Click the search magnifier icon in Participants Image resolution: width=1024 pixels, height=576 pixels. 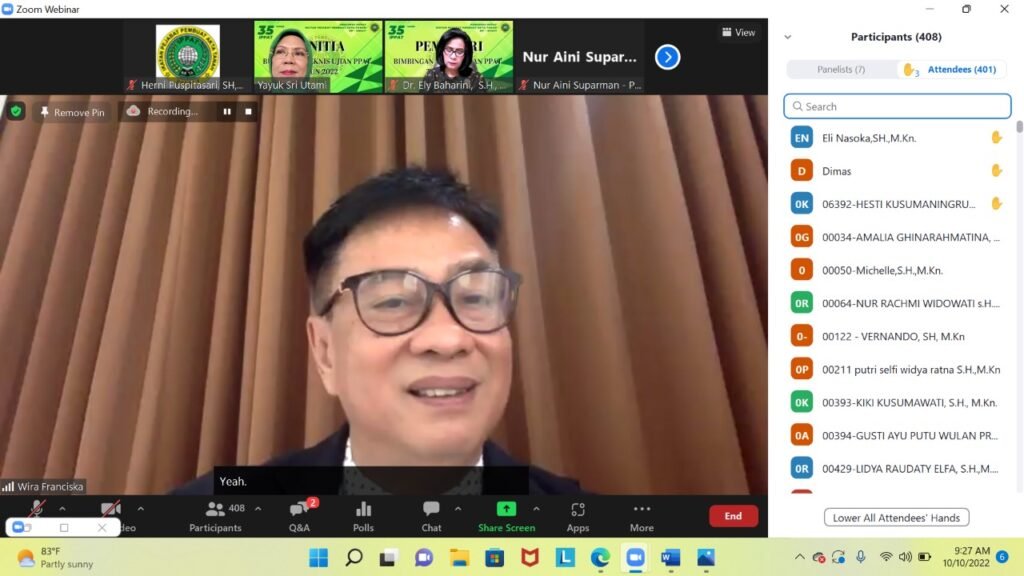797,106
